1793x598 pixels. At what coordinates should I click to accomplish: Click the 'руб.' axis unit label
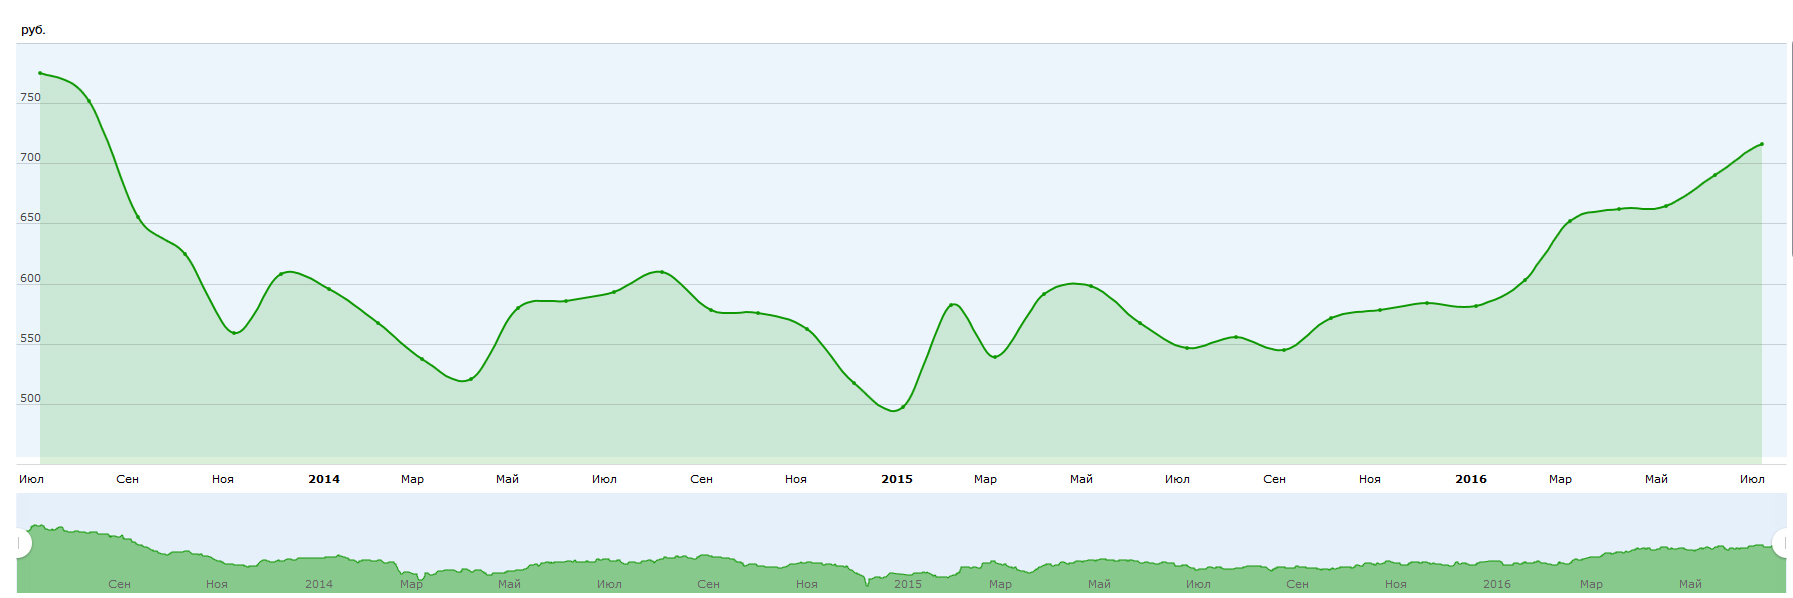pyautogui.click(x=33, y=30)
